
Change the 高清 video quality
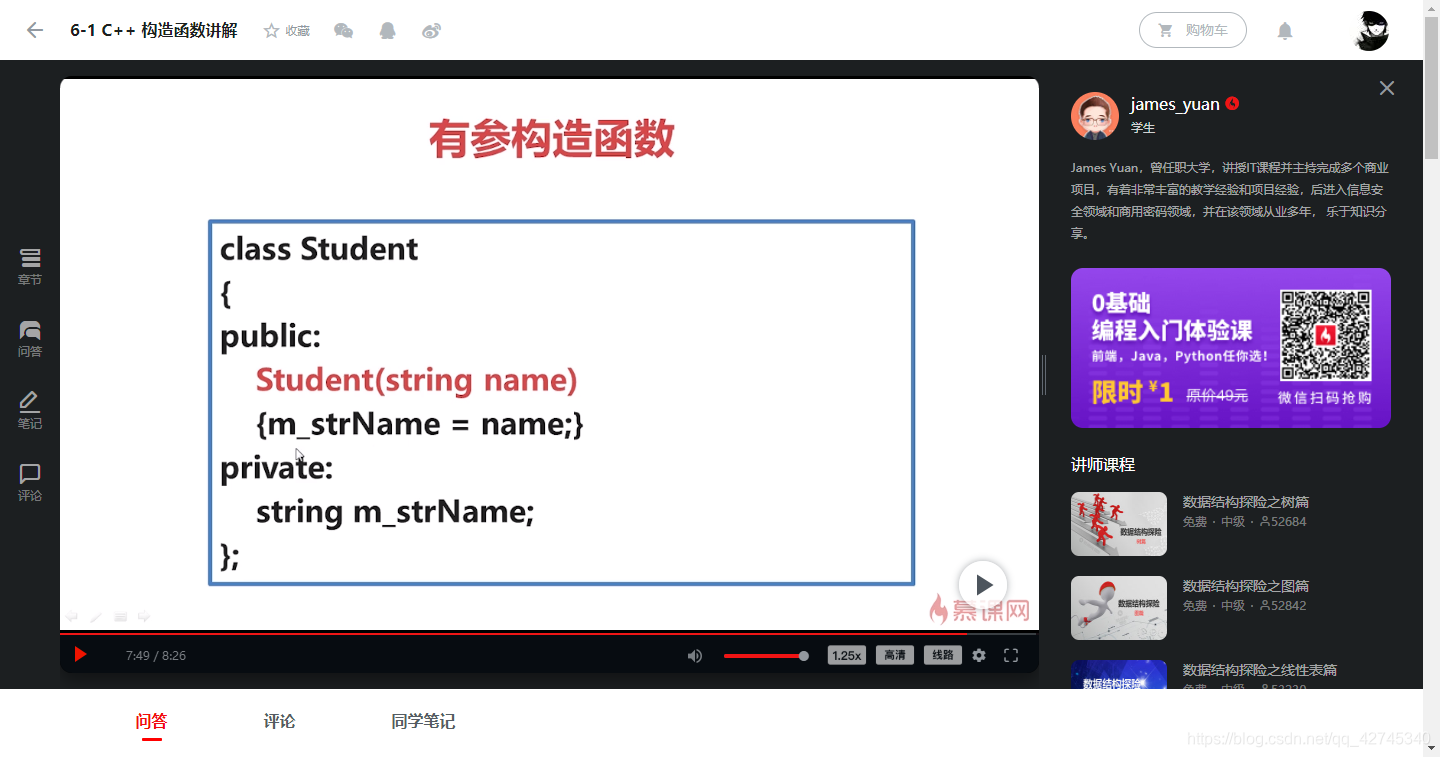point(895,655)
